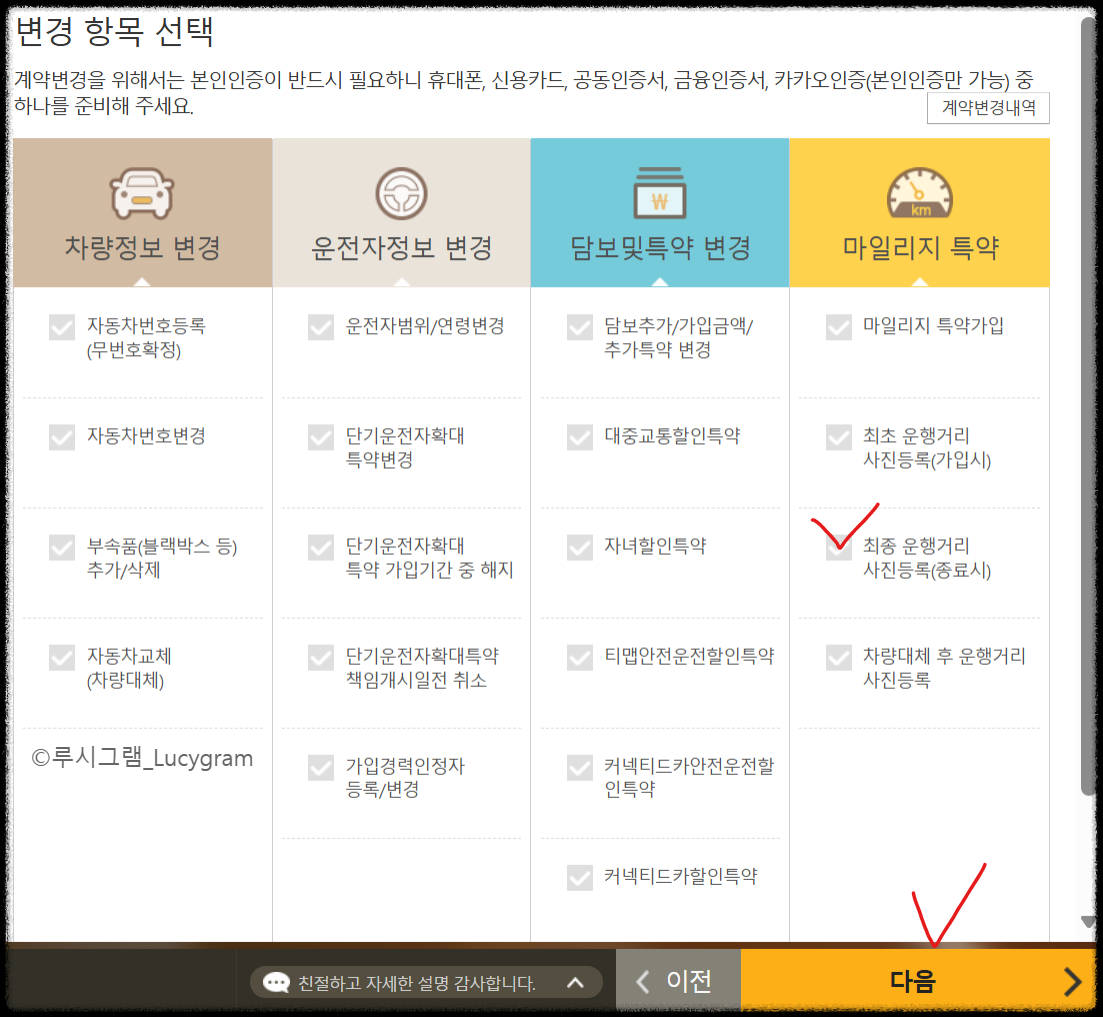Open the 차량정보 변경 tab heading
This screenshot has height=1017, width=1103.
click(x=143, y=212)
